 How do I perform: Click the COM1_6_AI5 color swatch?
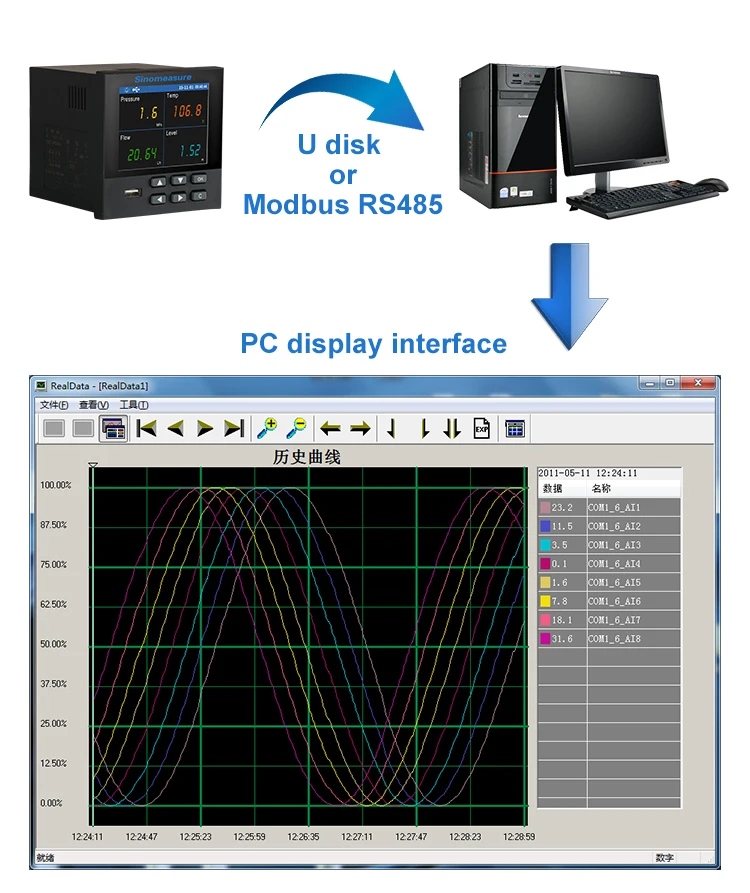tap(545, 583)
